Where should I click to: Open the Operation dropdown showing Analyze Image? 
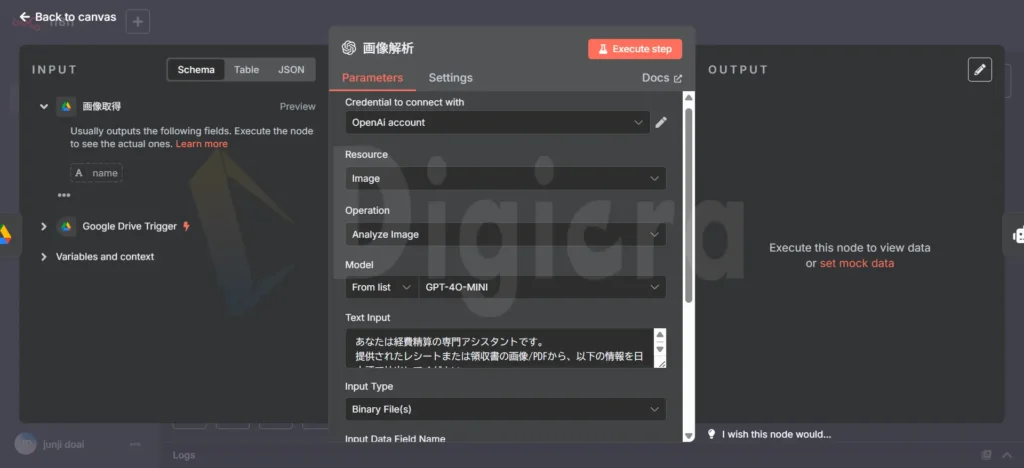click(x=505, y=234)
